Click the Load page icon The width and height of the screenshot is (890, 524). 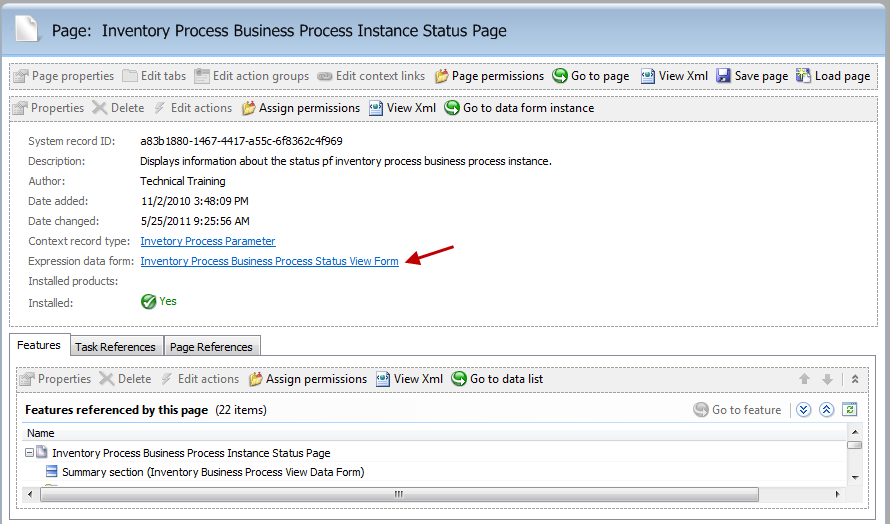click(x=803, y=76)
